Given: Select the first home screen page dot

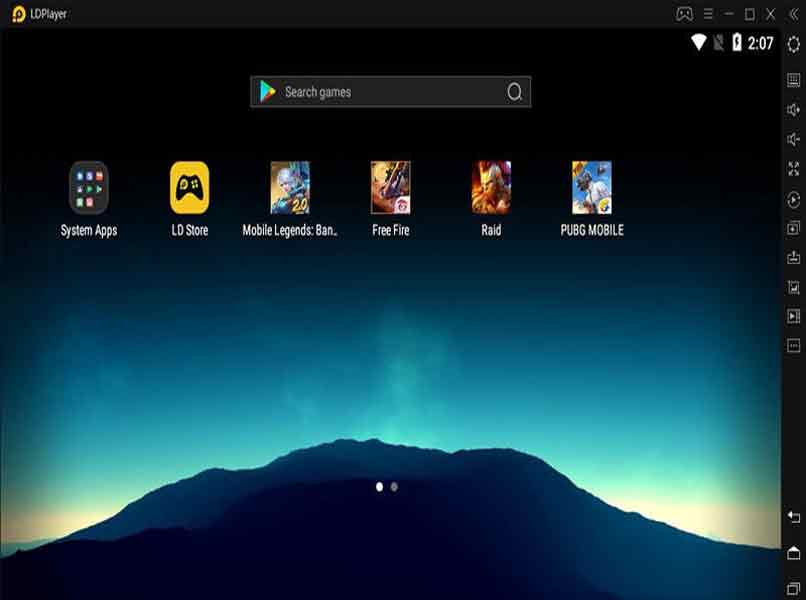Looking at the screenshot, I should (x=379, y=486).
